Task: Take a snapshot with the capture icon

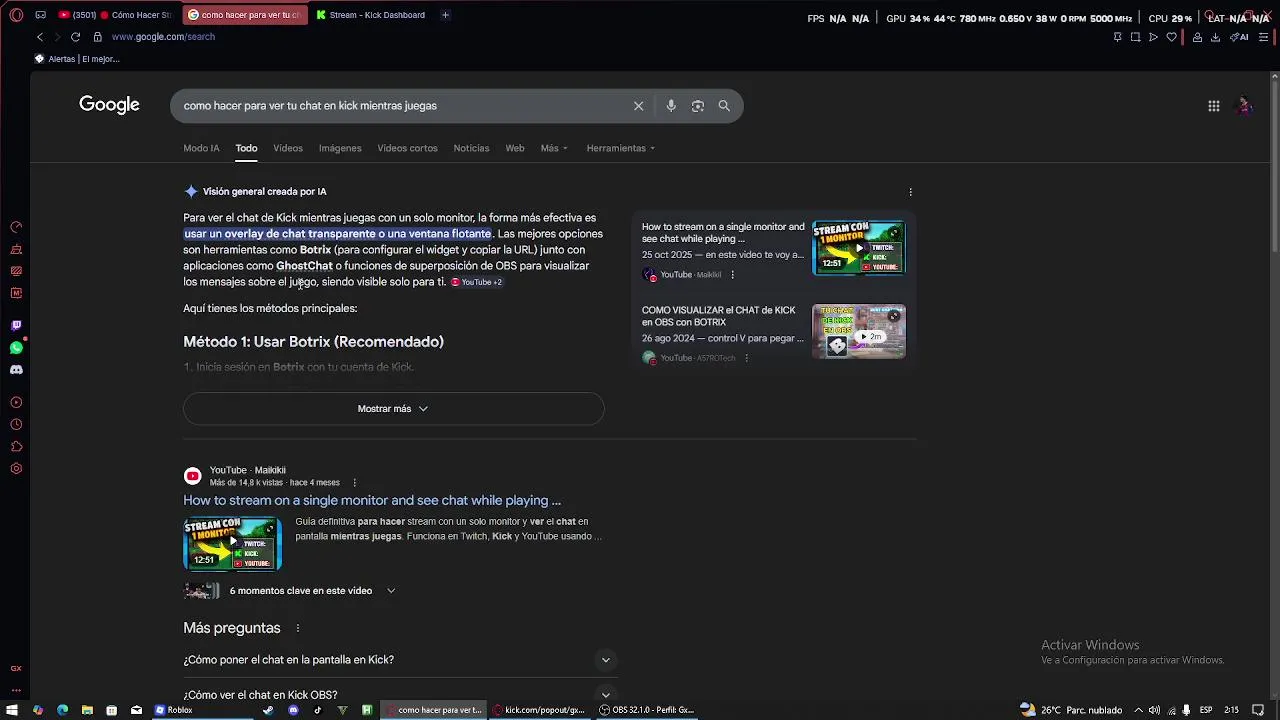Action: click(1135, 37)
